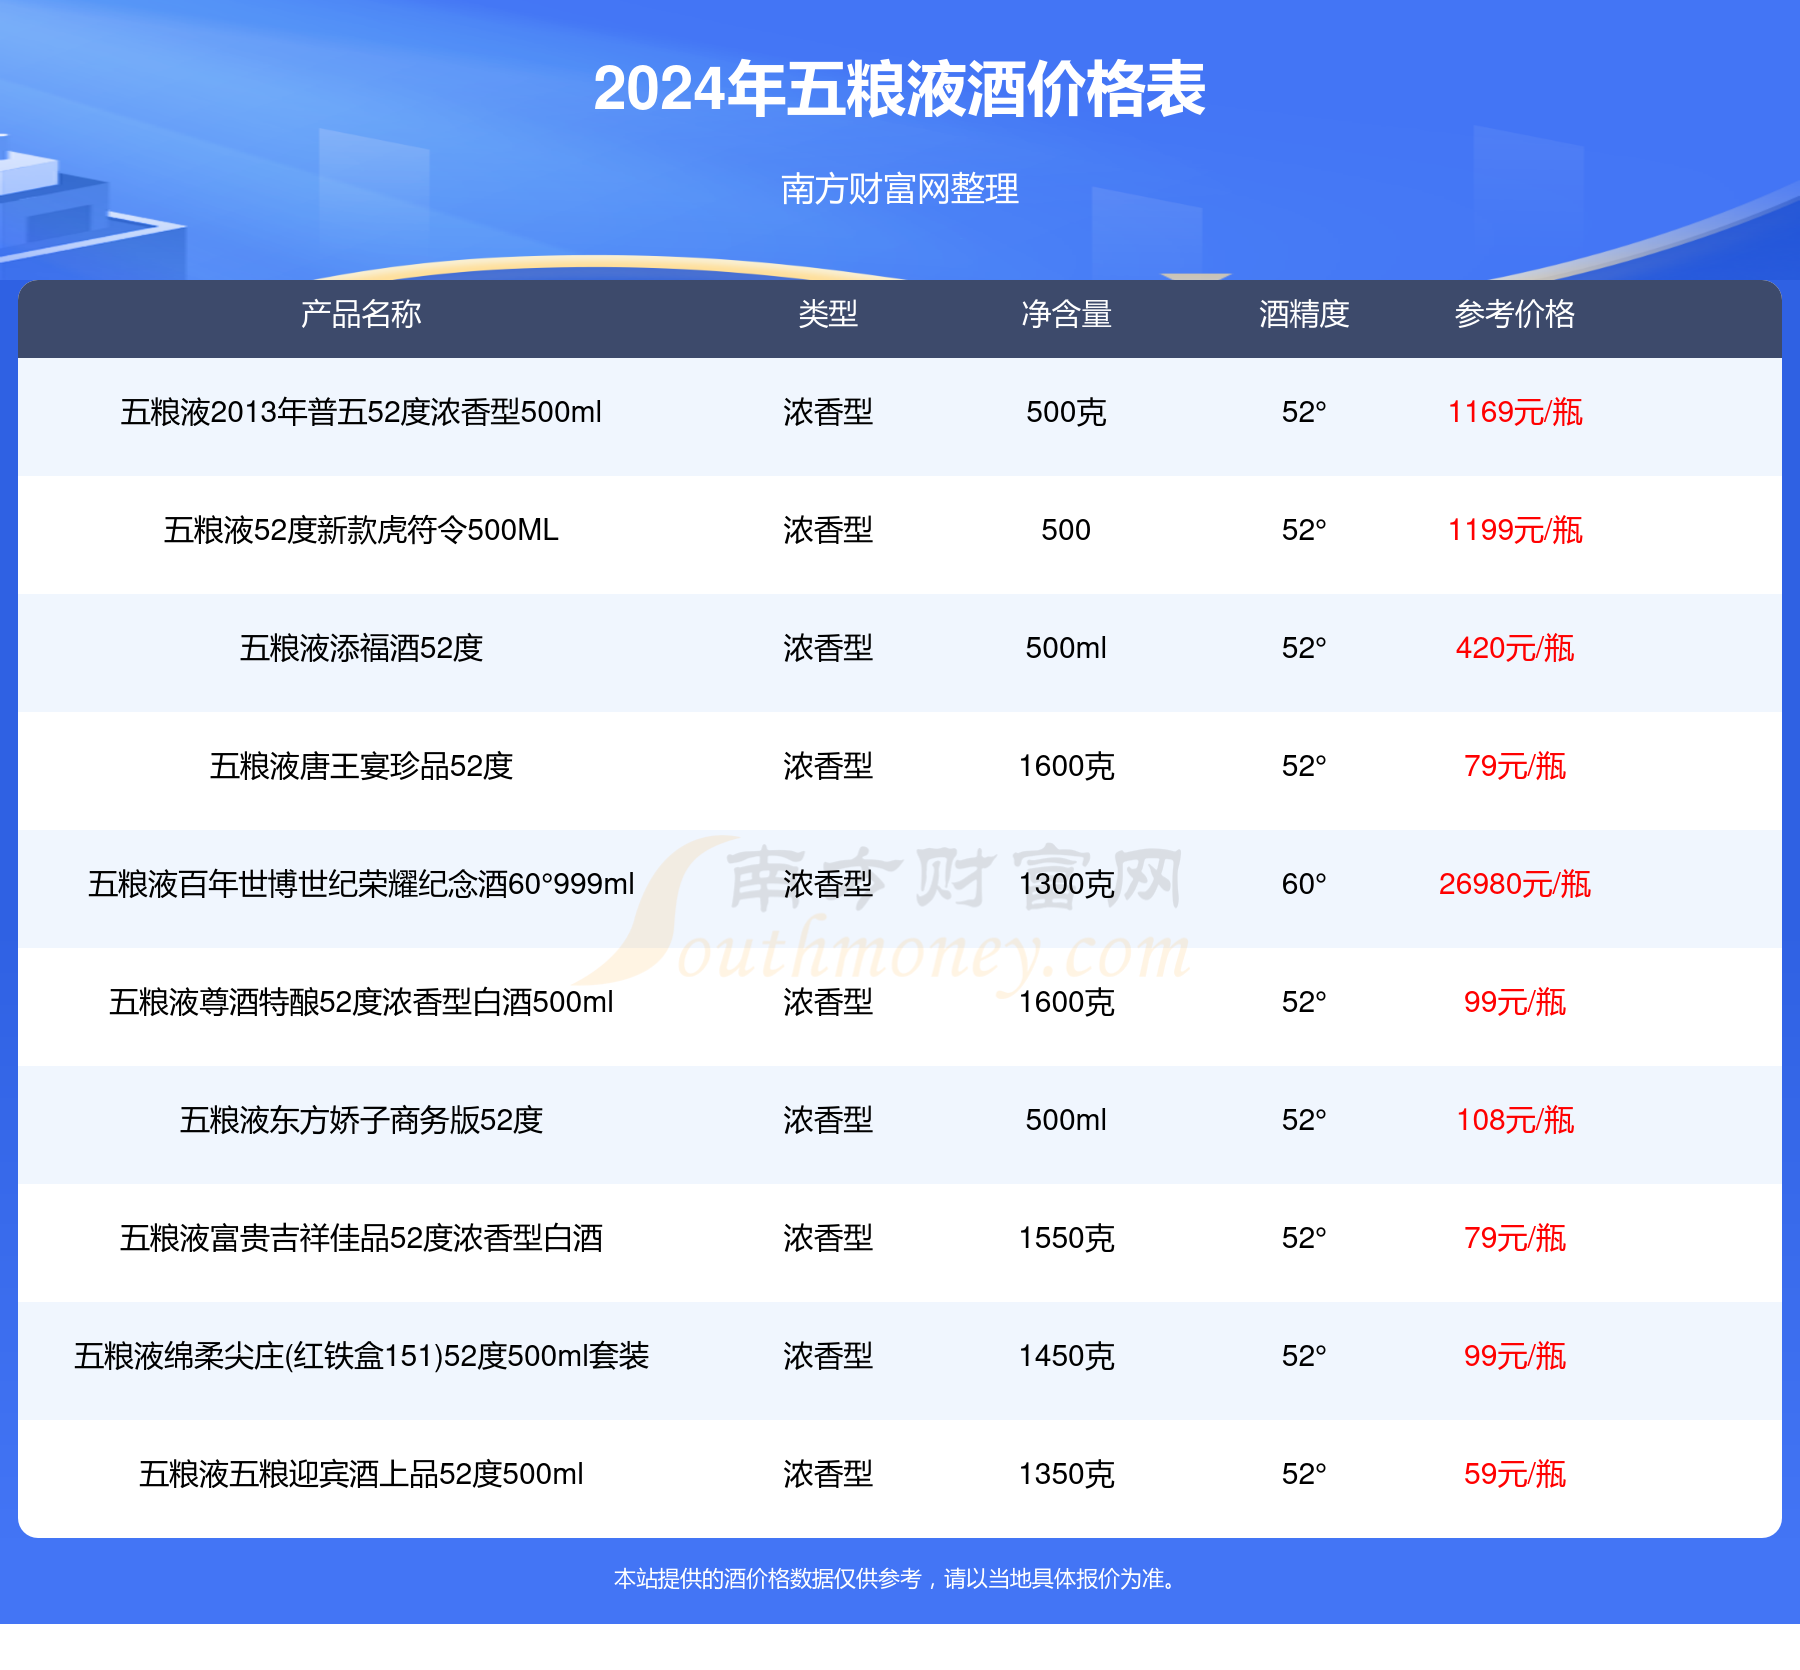The height and width of the screenshot is (1670, 1800).
Task: Click net content 1550克
Action: click(x=1066, y=1238)
